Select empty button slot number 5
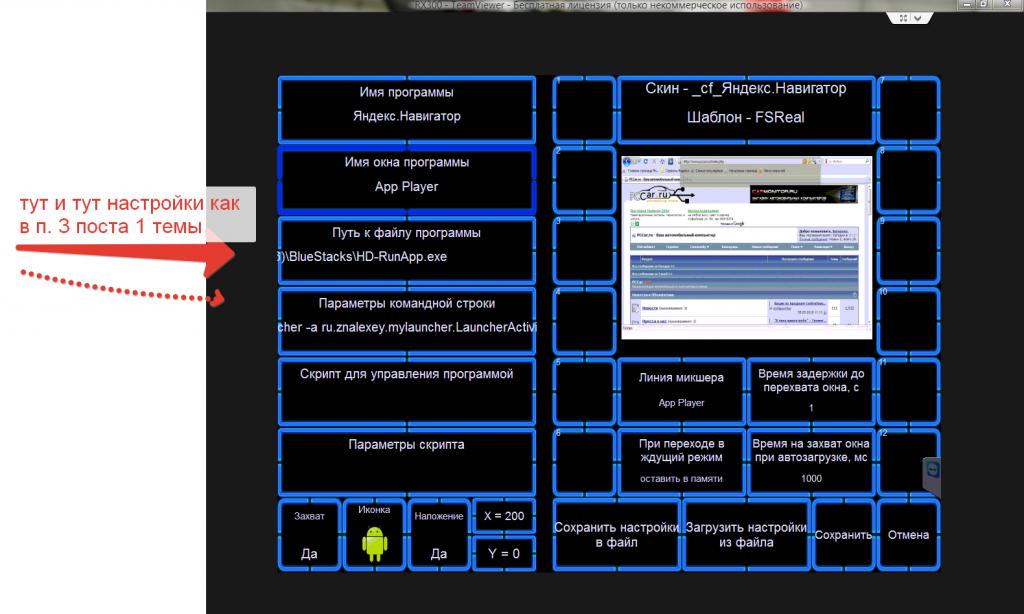The width and height of the screenshot is (1024, 614). coord(583,390)
